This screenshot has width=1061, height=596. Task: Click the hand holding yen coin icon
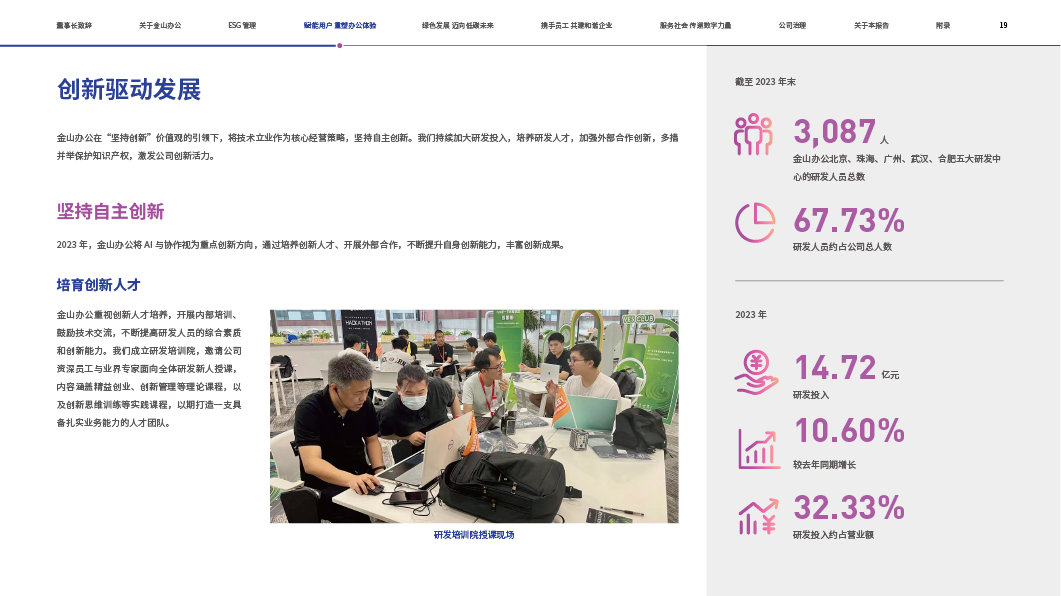tap(756, 371)
